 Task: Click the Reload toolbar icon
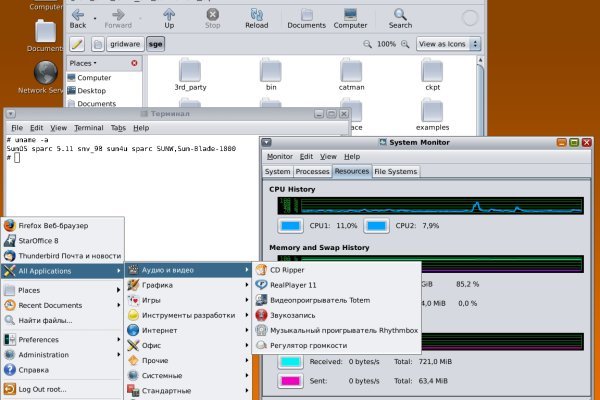point(256,17)
